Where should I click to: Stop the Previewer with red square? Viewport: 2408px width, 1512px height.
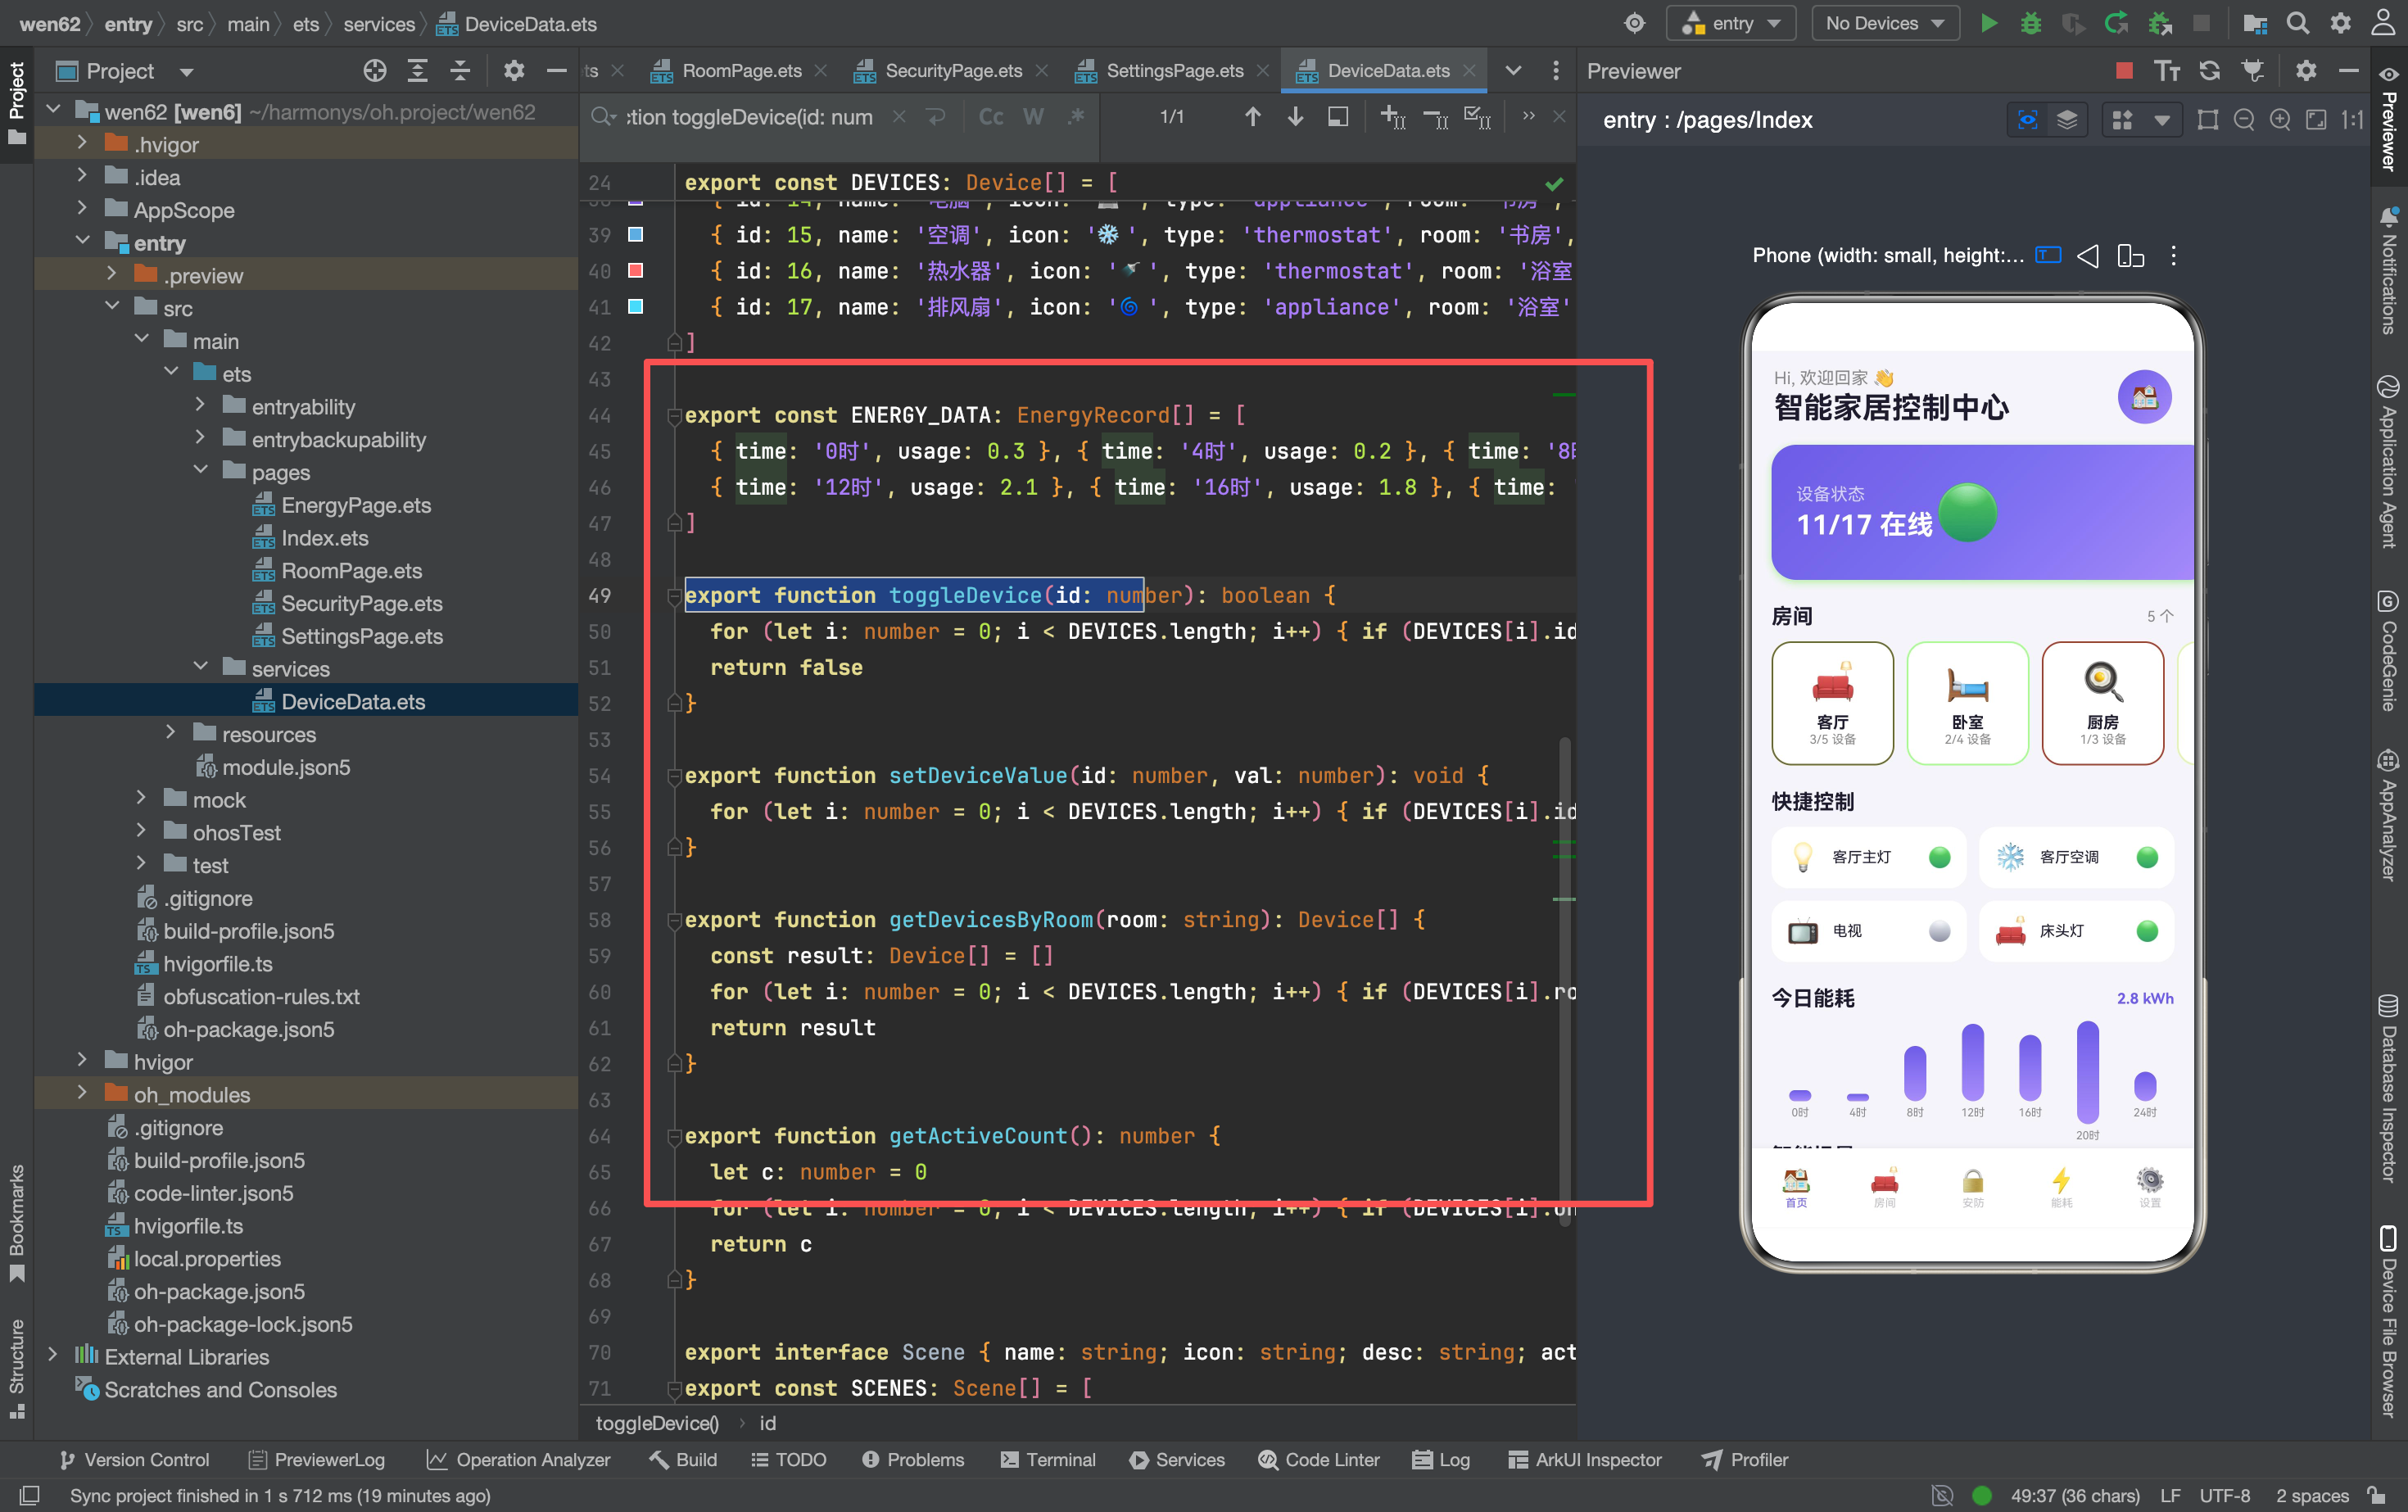click(x=2124, y=70)
